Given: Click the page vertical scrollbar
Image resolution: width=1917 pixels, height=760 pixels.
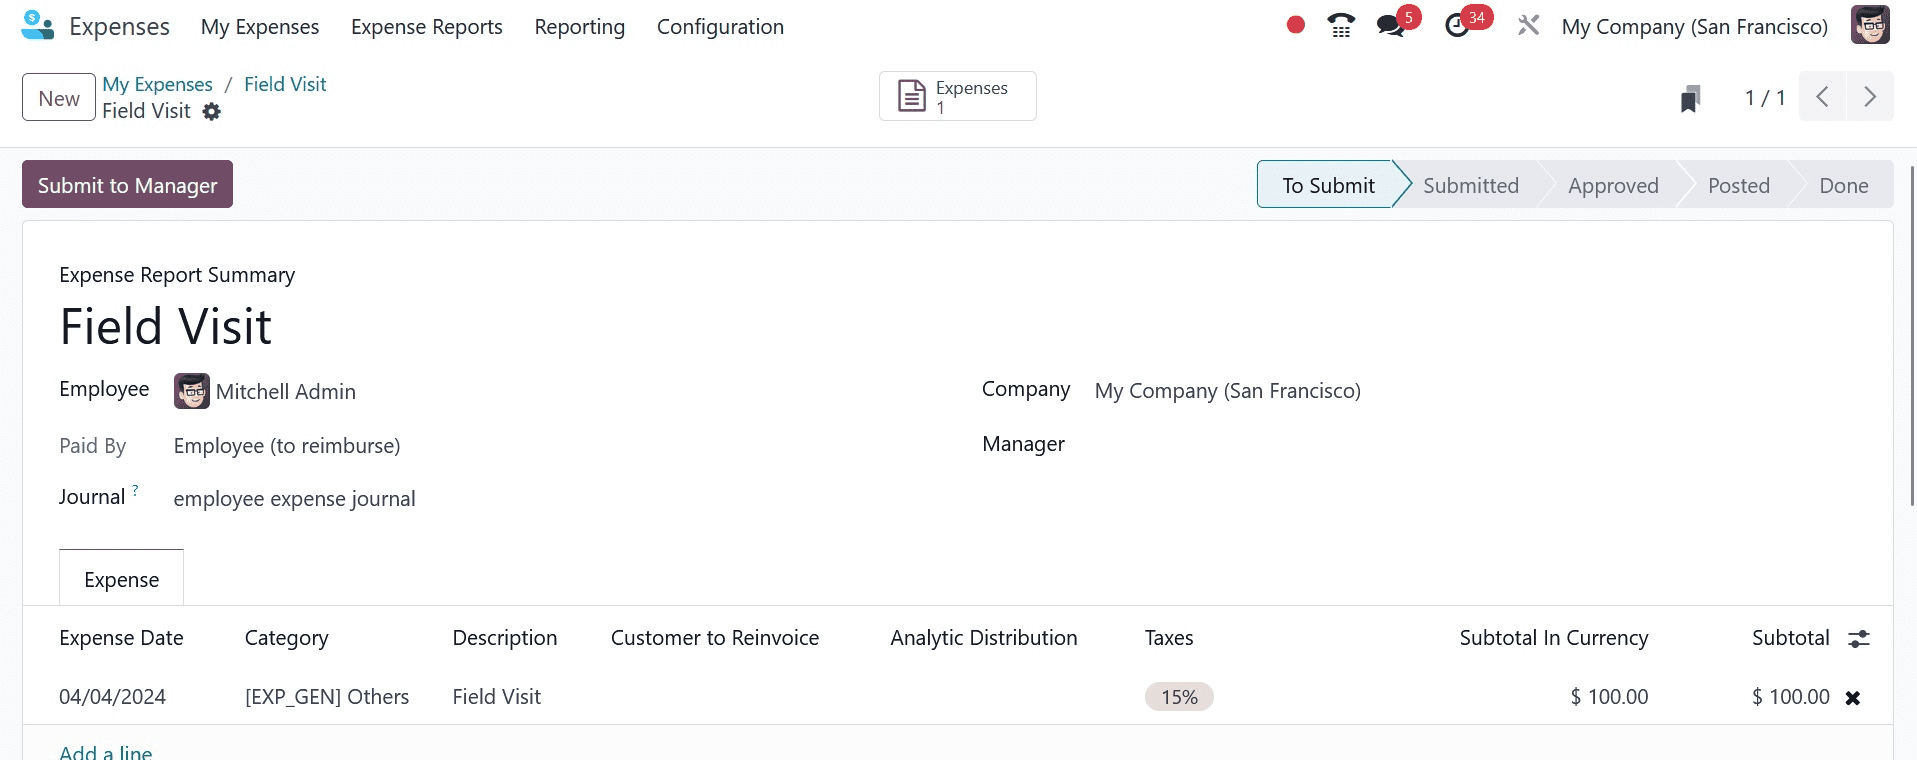Looking at the screenshot, I should [x=1912, y=335].
